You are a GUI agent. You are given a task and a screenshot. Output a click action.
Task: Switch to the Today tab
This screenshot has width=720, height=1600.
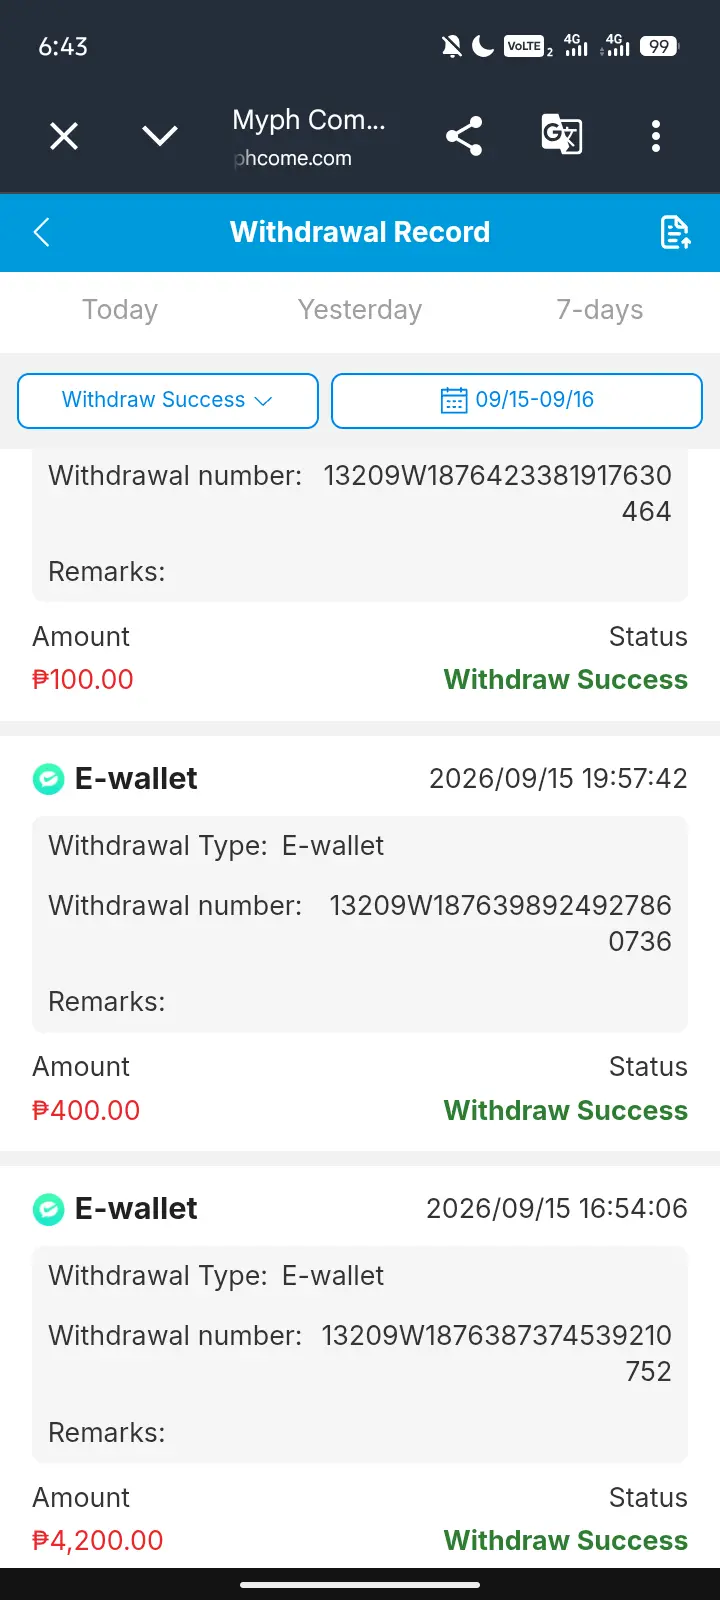point(120,310)
